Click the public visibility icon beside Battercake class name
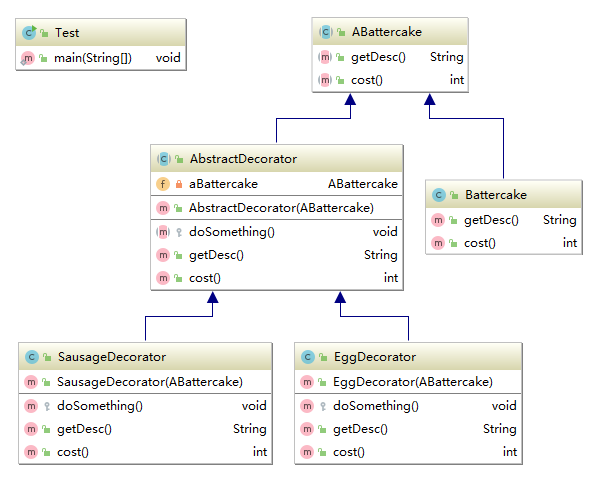This screenshot has width=599, height=481. click(x=454, y=195)
